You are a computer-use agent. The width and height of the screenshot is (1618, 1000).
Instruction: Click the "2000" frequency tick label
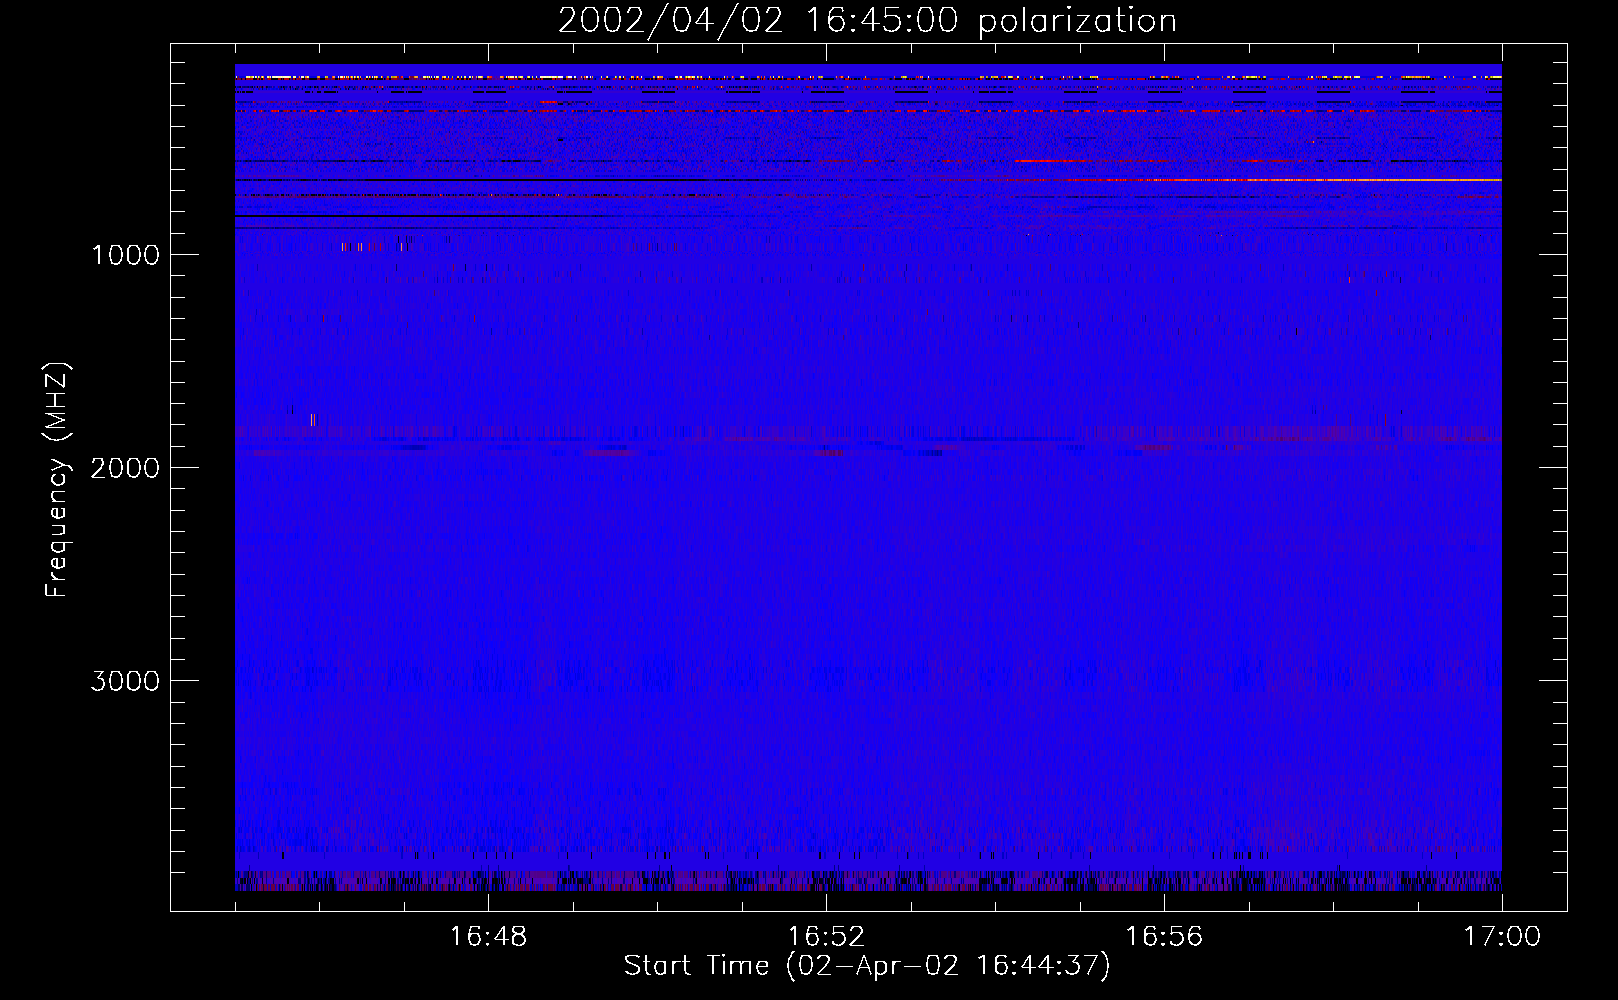(x=125, y=468)
